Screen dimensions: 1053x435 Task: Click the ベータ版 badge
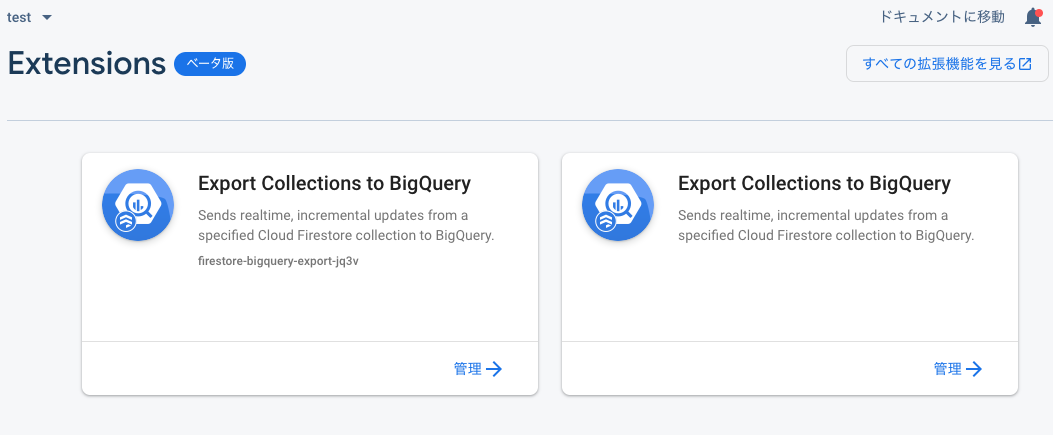[x=210, y=64]
